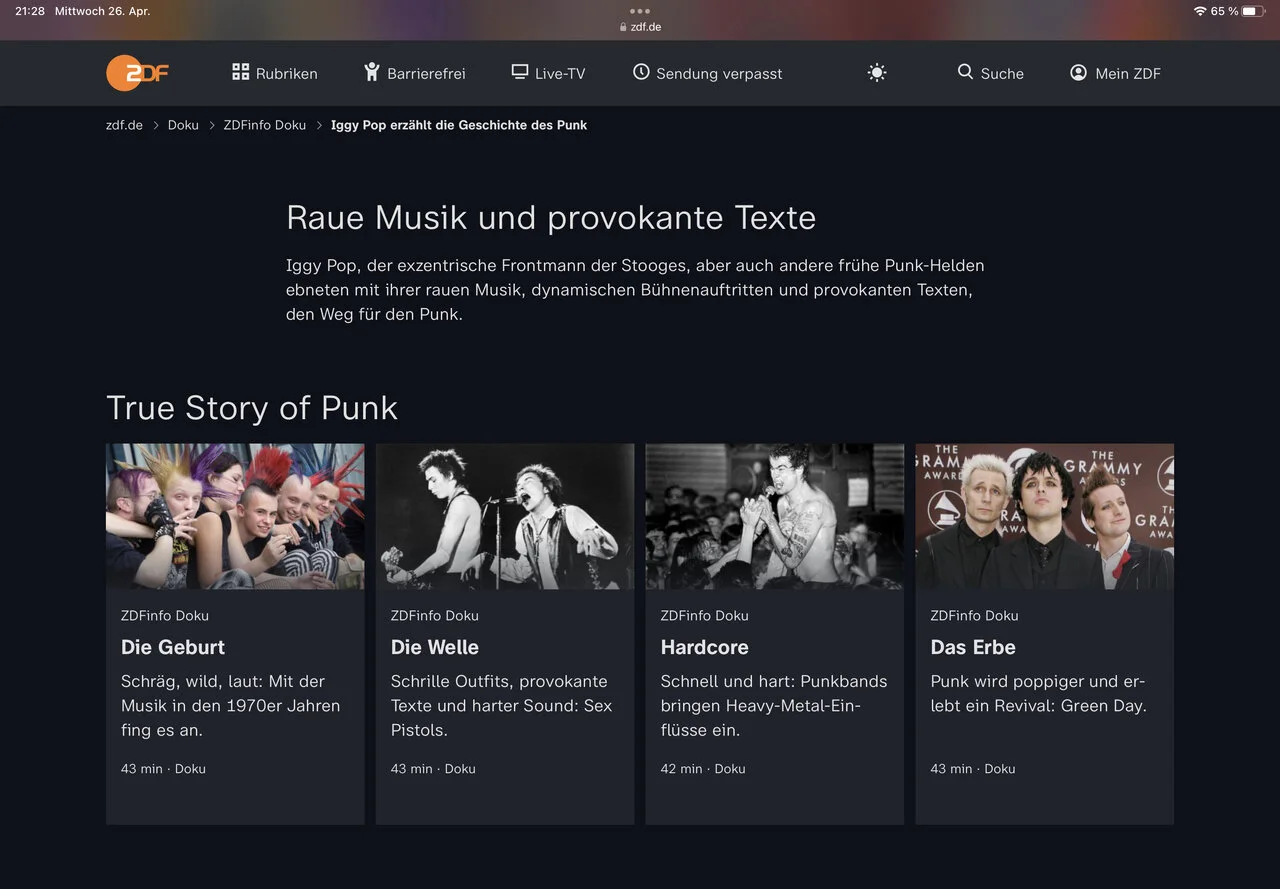Image resolution: width=1280 pixels, height=889 pixels.
Task: Open Barrierefrei accessibility options
Action: 415,73
